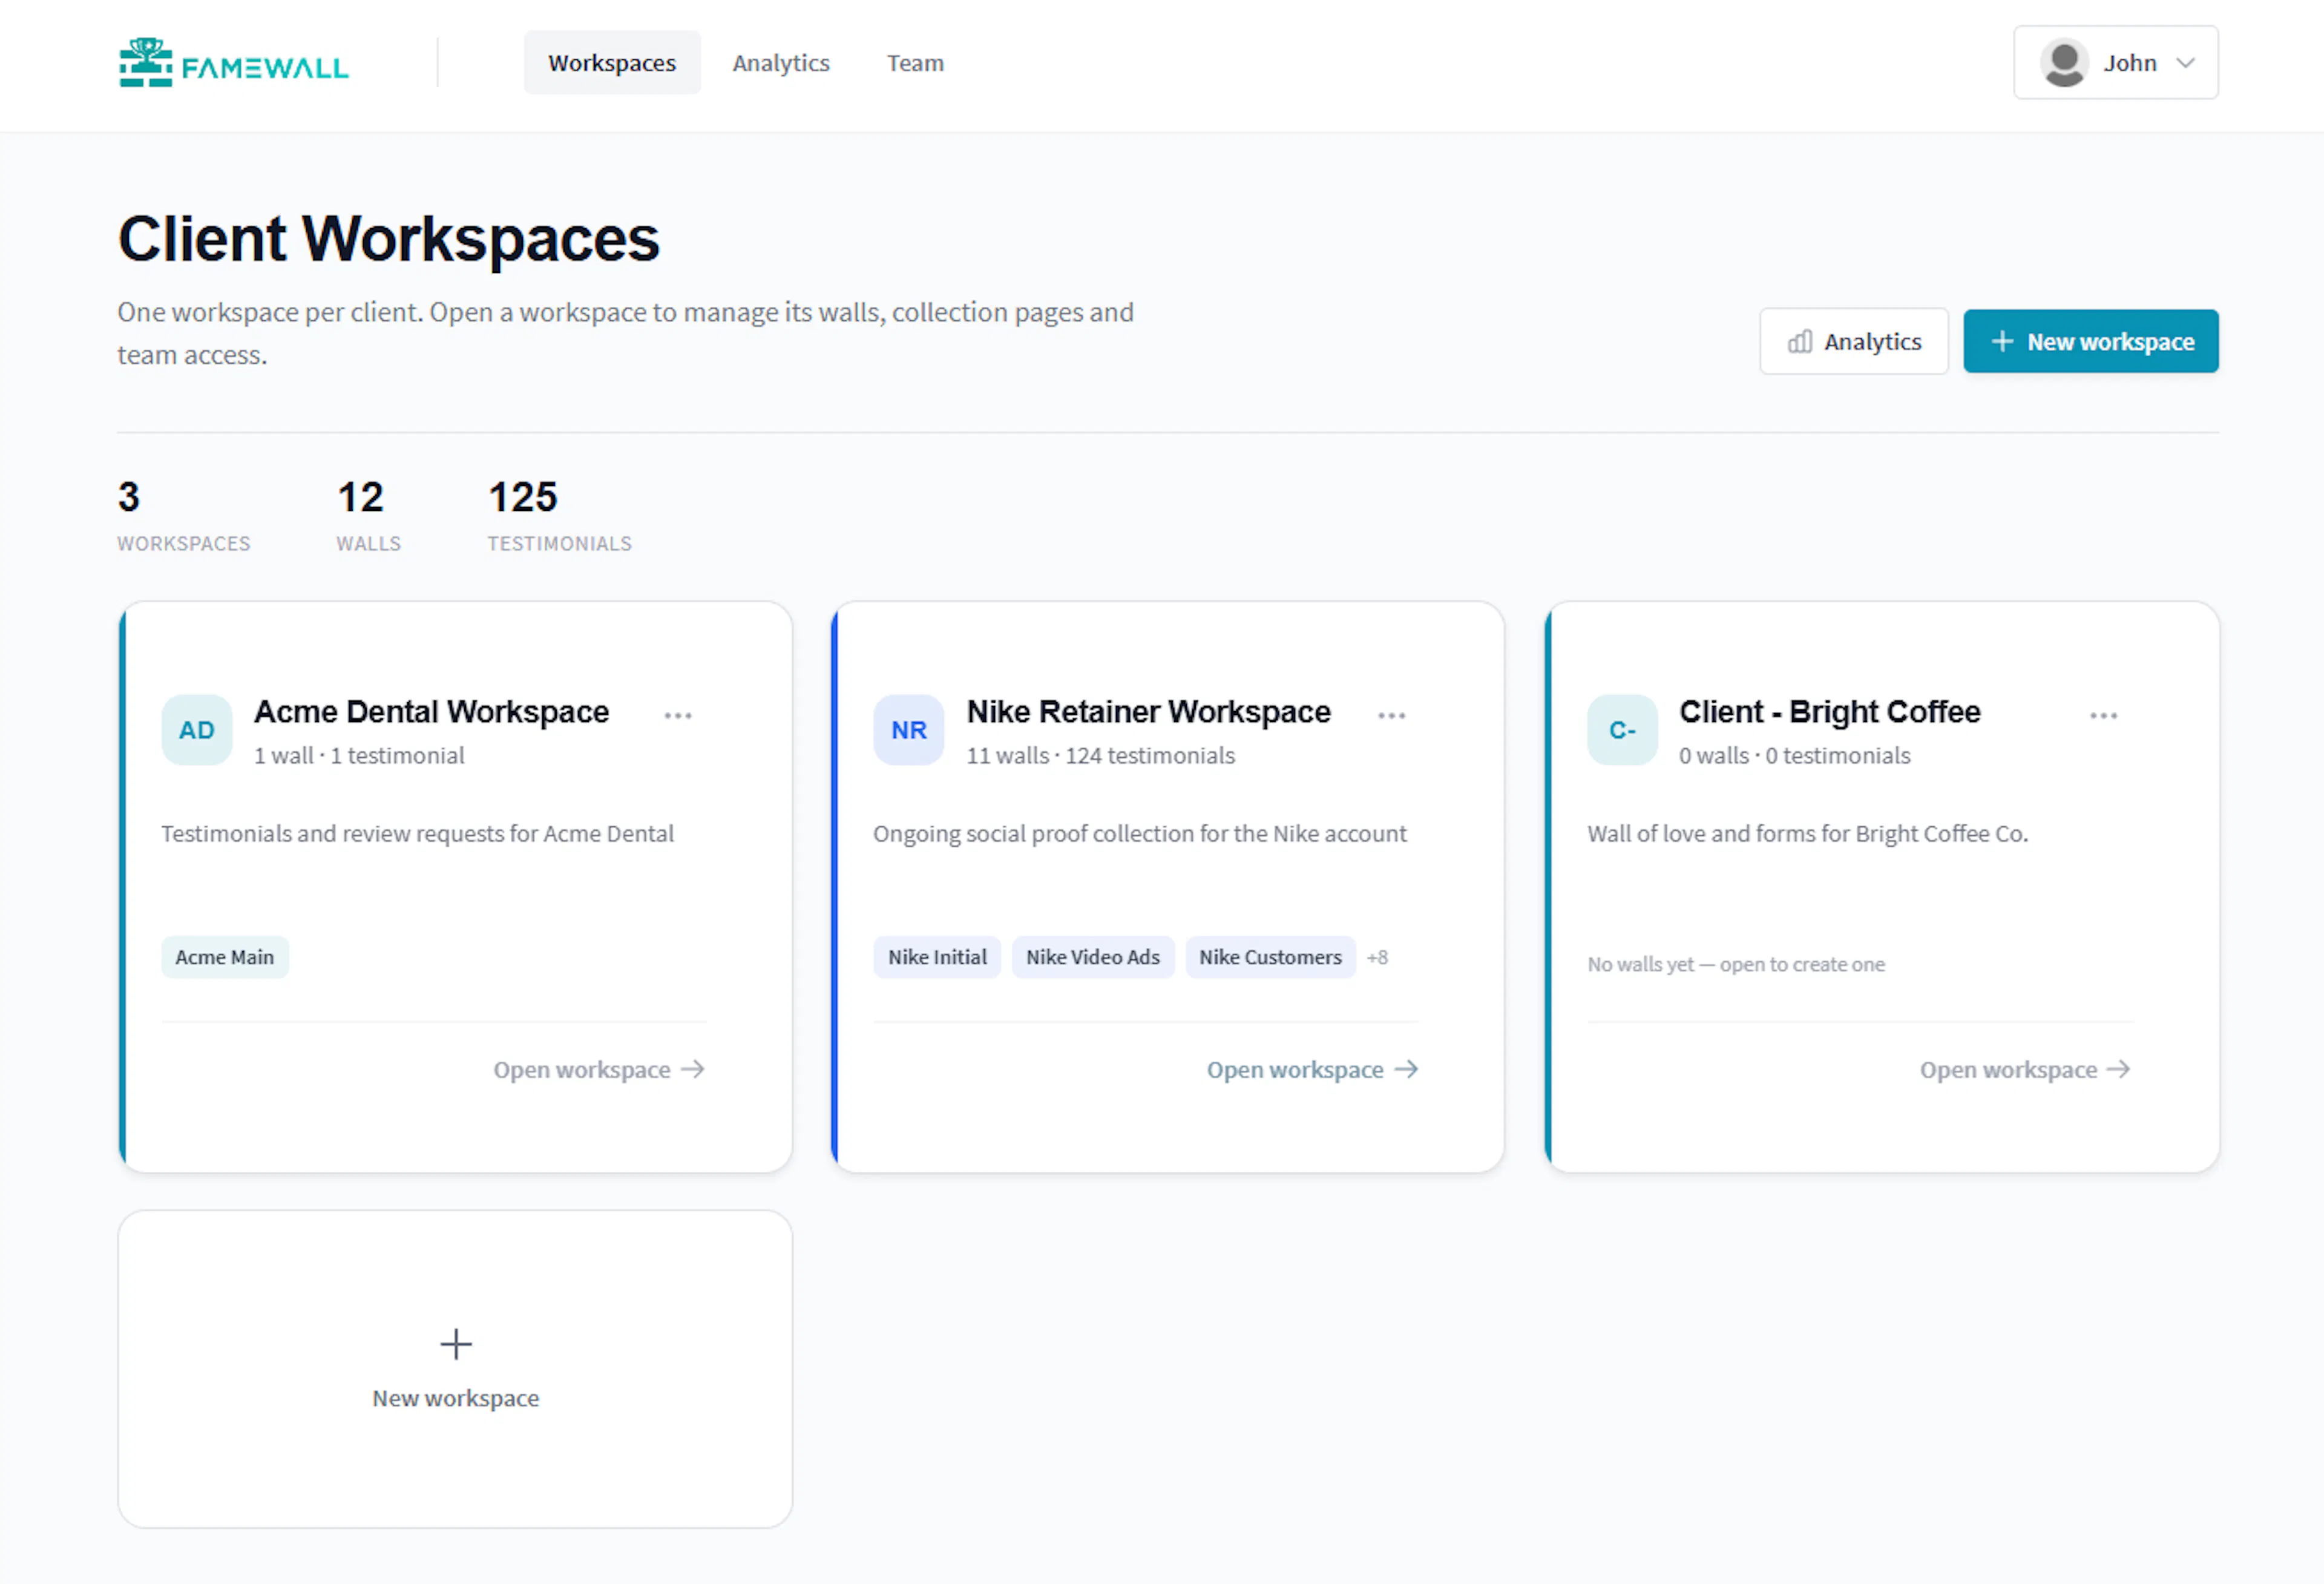Click the Acme Dental description text
Viewport: 2324px width, 1584px height.
point(418,834)
